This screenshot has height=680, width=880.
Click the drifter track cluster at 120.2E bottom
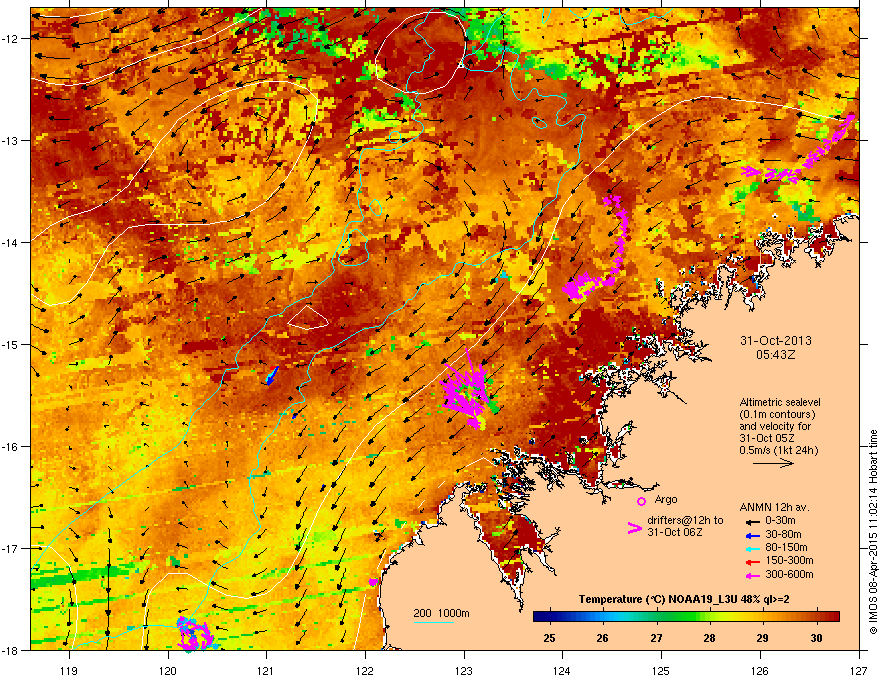(194, 634)
